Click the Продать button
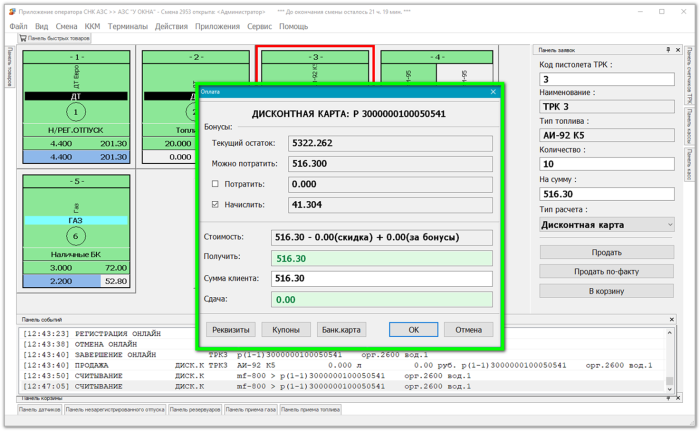 pyautogui.click(x=606, y=252)
